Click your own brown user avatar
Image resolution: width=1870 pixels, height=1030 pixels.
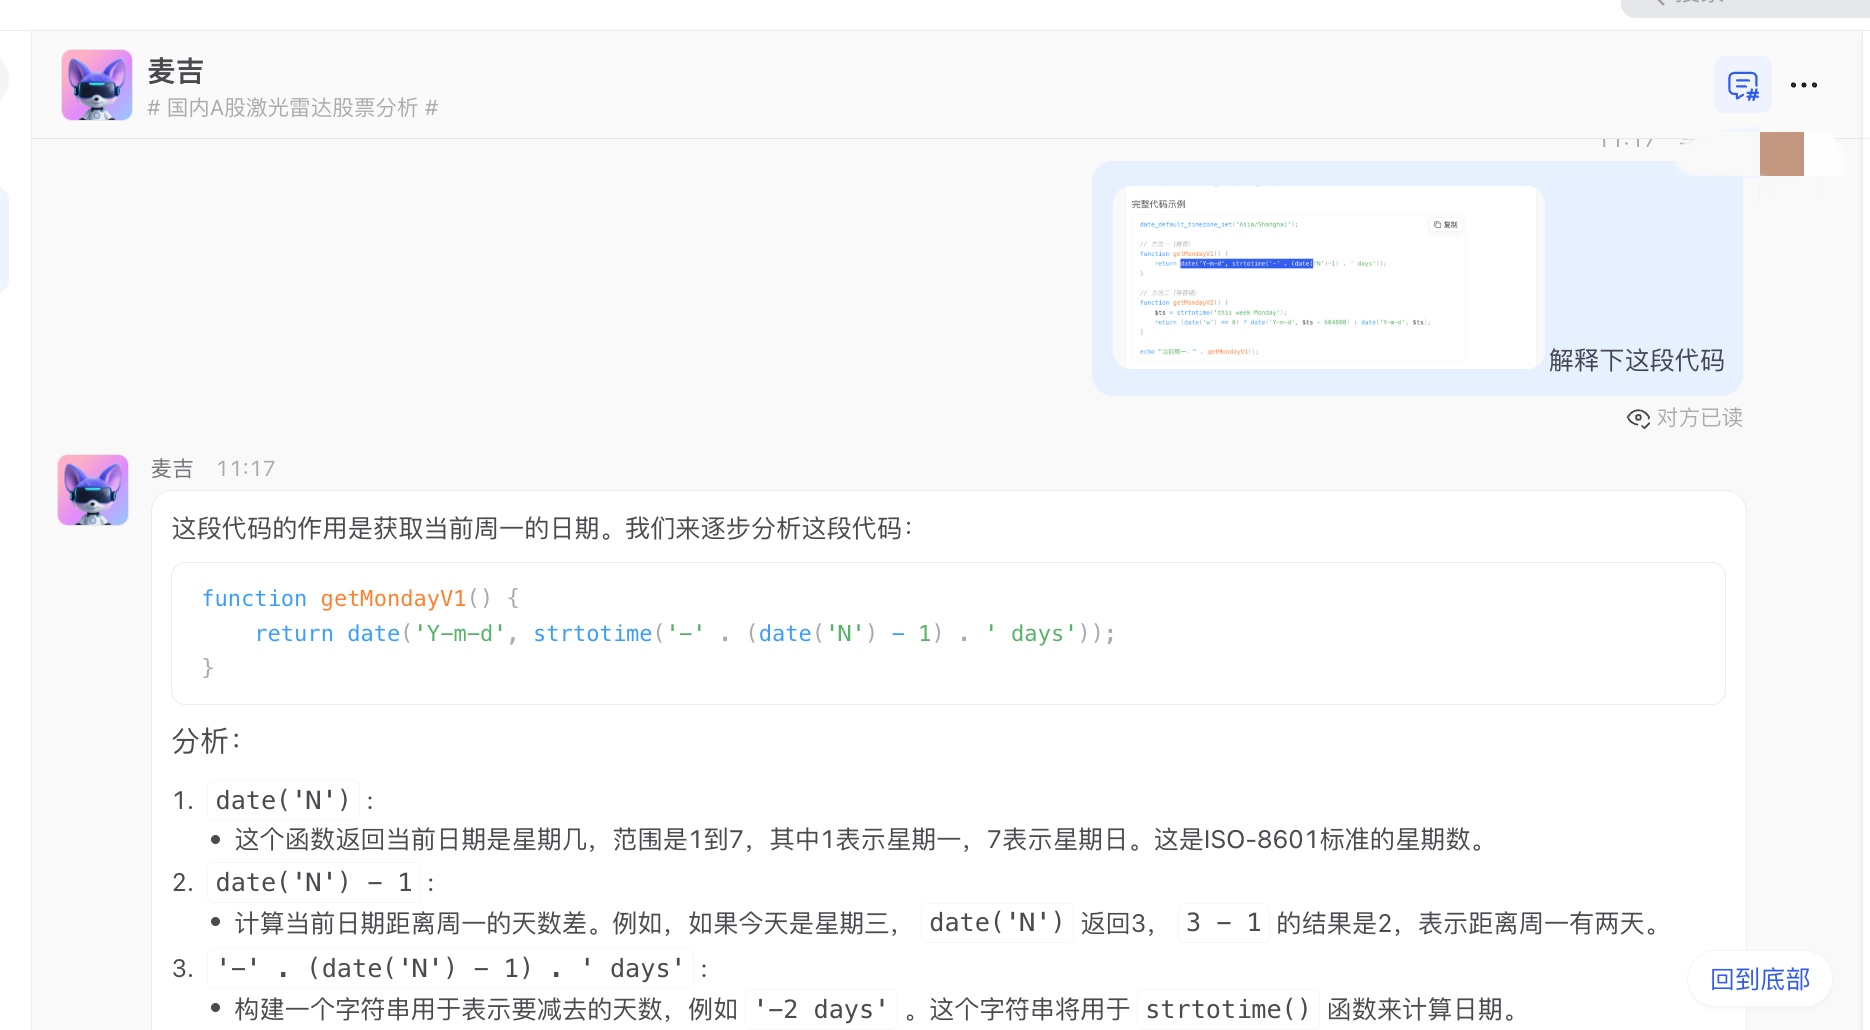(x=1781, y=154)
